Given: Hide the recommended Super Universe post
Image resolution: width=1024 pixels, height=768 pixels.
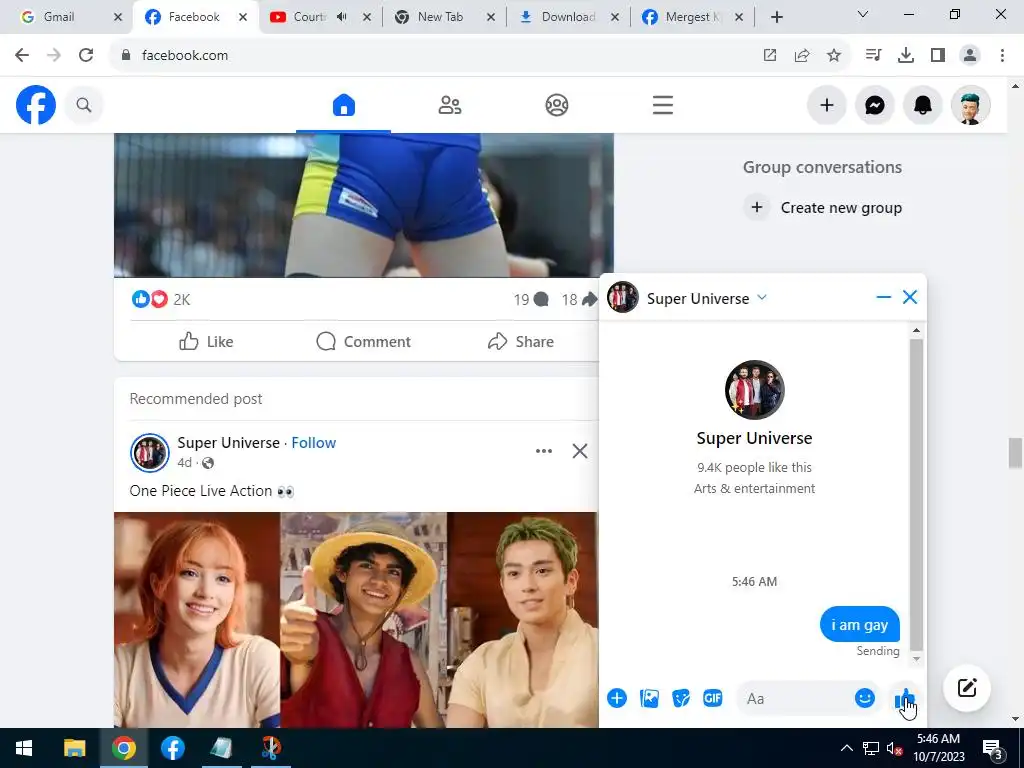Looking at the screenshot, I should (x=580, y=451).
